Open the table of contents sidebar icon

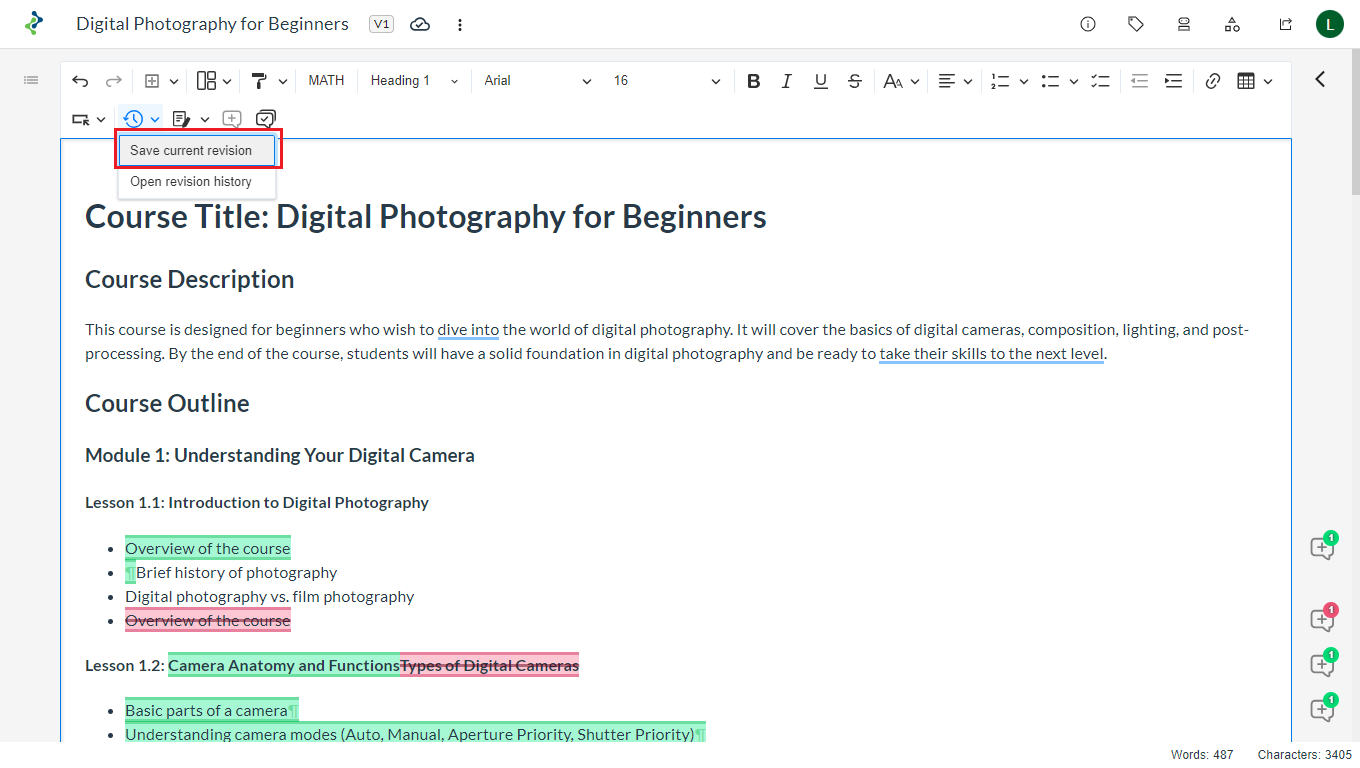pyautogui.click(x=31, y=80)
